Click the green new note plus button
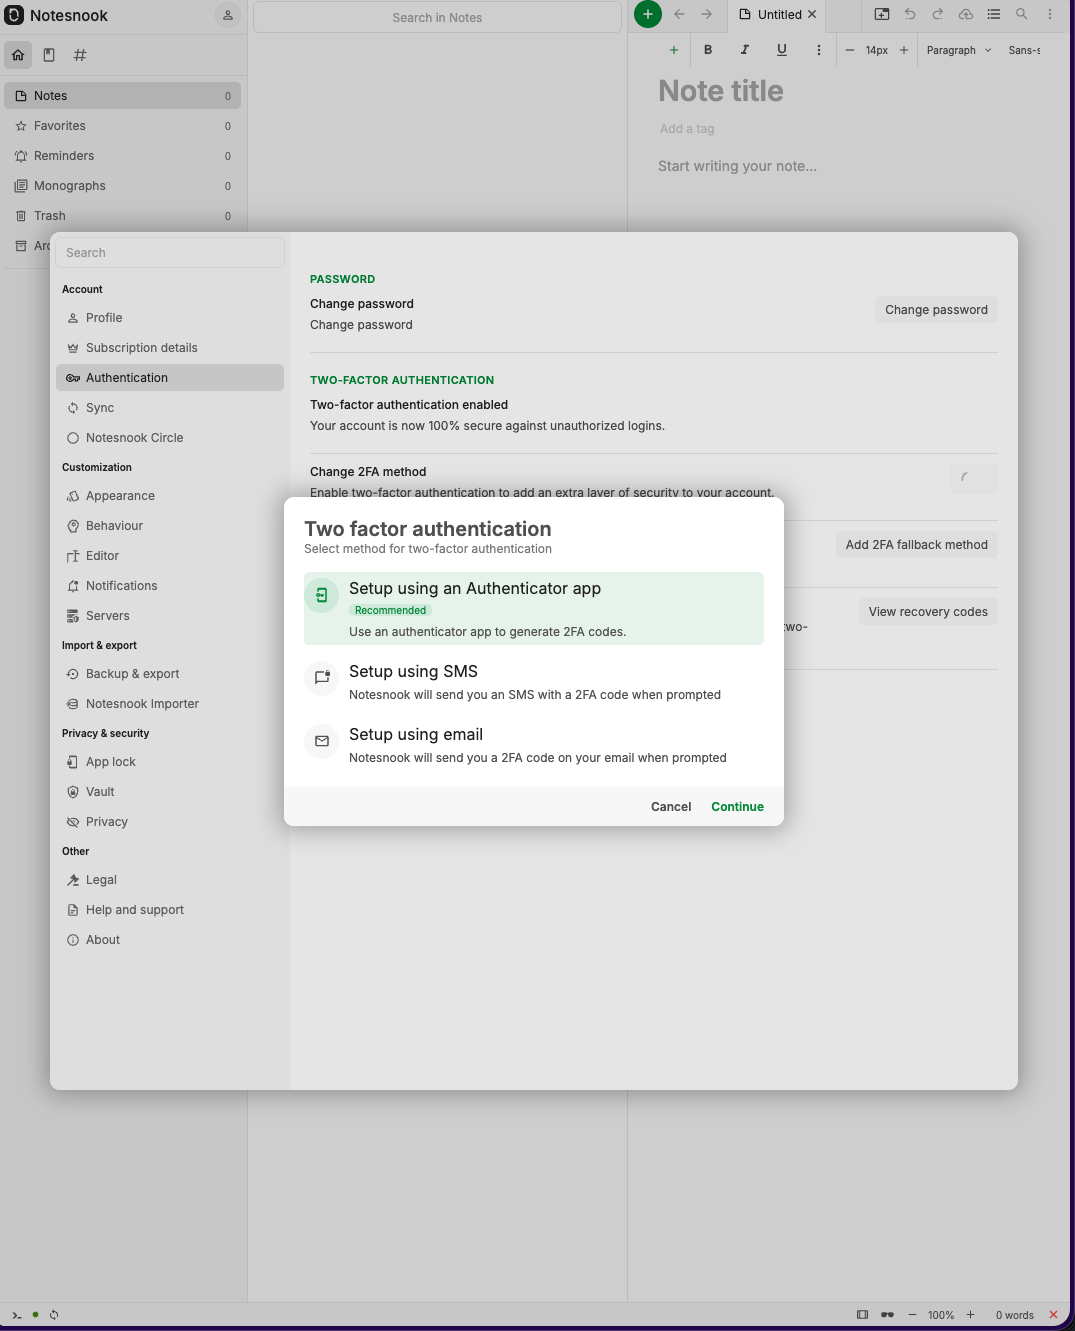This screenshot has height=1331, width=1075. (648, 14)
